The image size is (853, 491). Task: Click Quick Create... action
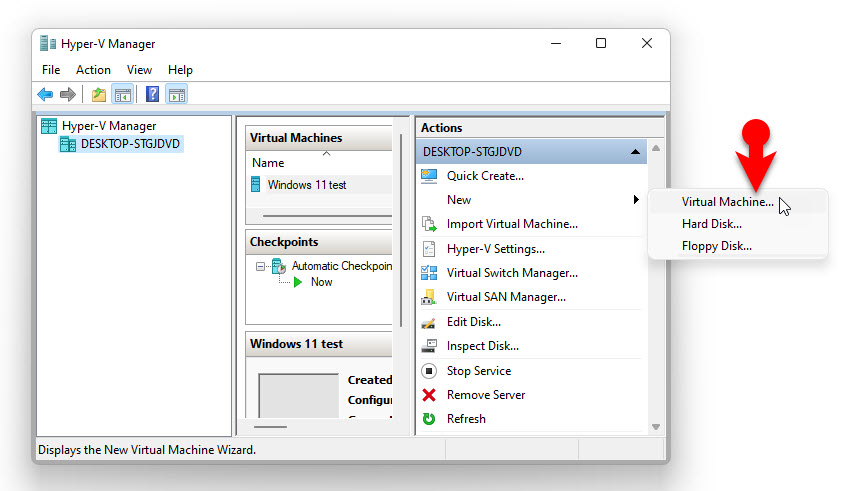(x=485, y=176)
